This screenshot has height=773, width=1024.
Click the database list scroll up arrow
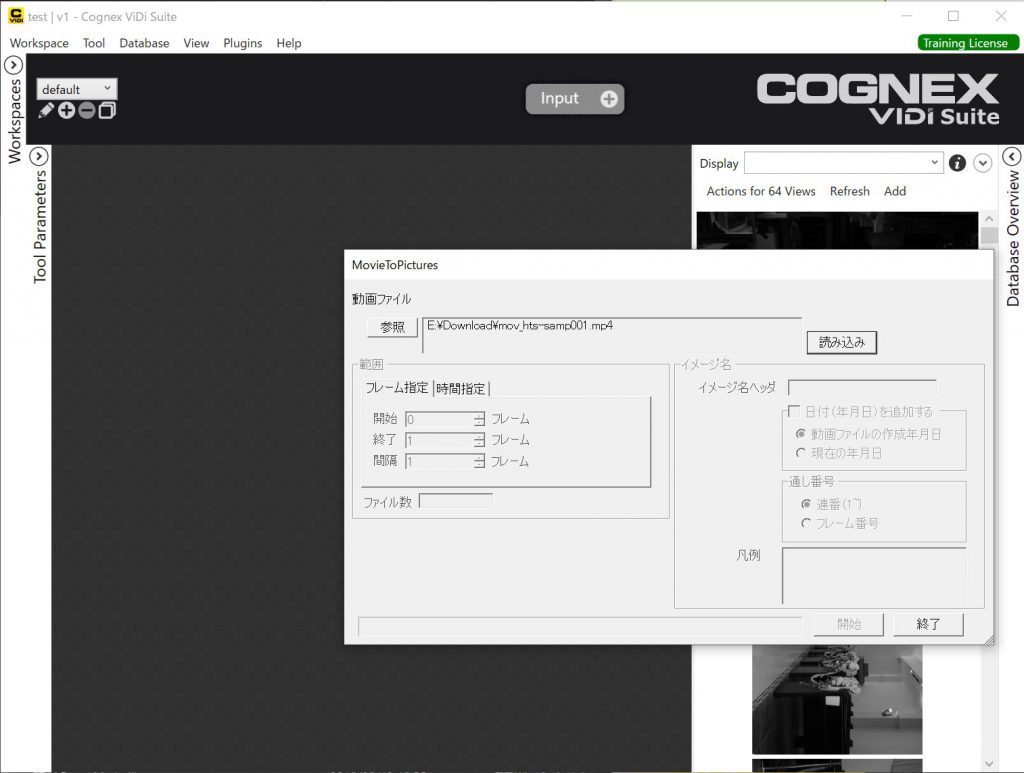pyautogui.click(x=989, y=219)
